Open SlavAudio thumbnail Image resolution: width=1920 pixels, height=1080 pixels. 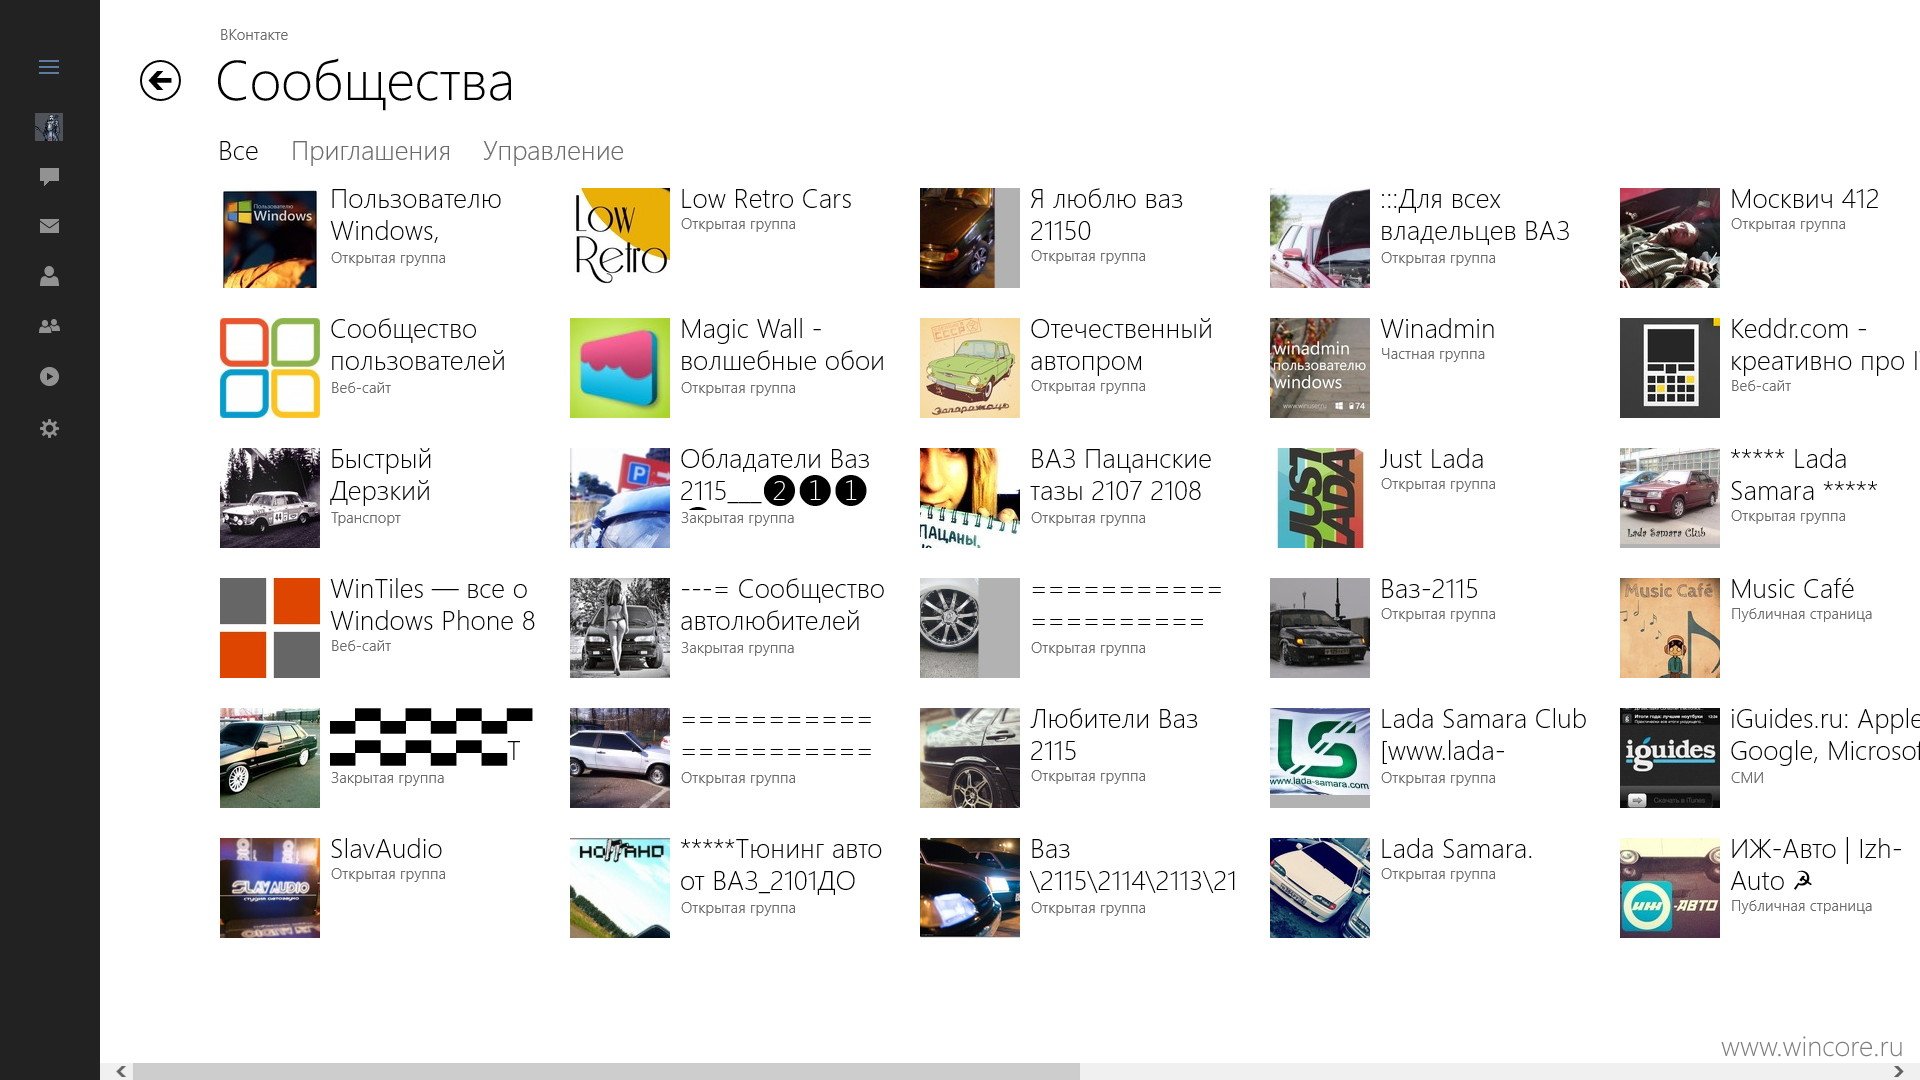coord(270,888)
